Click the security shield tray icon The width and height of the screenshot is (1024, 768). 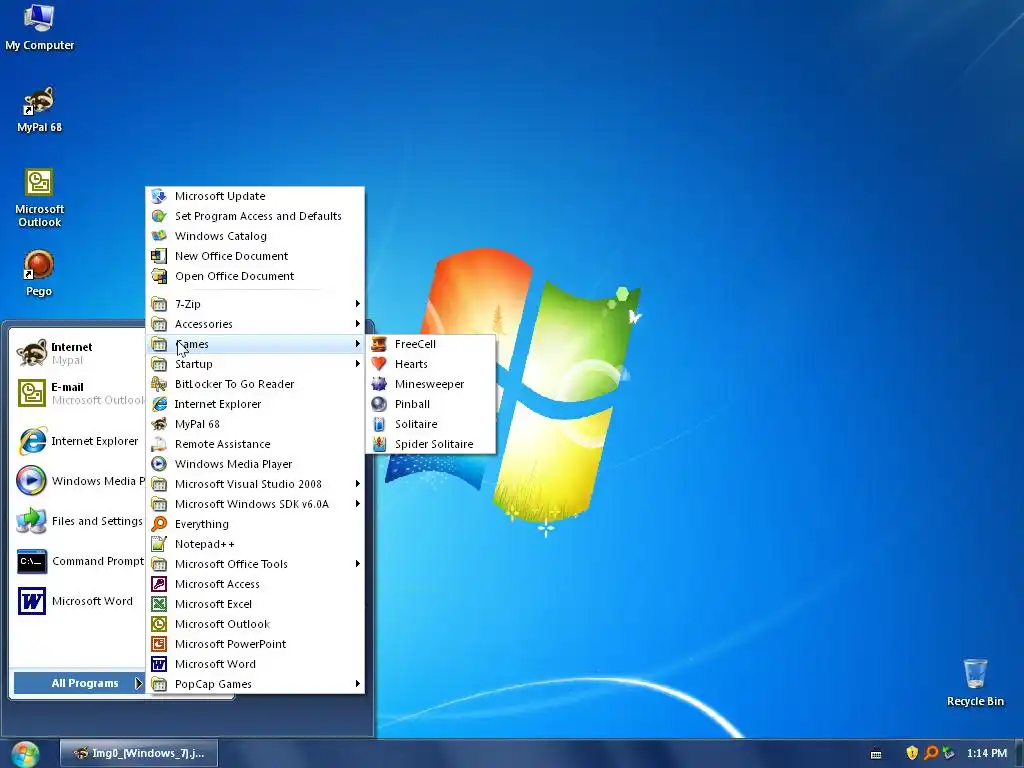click(912, 753)
